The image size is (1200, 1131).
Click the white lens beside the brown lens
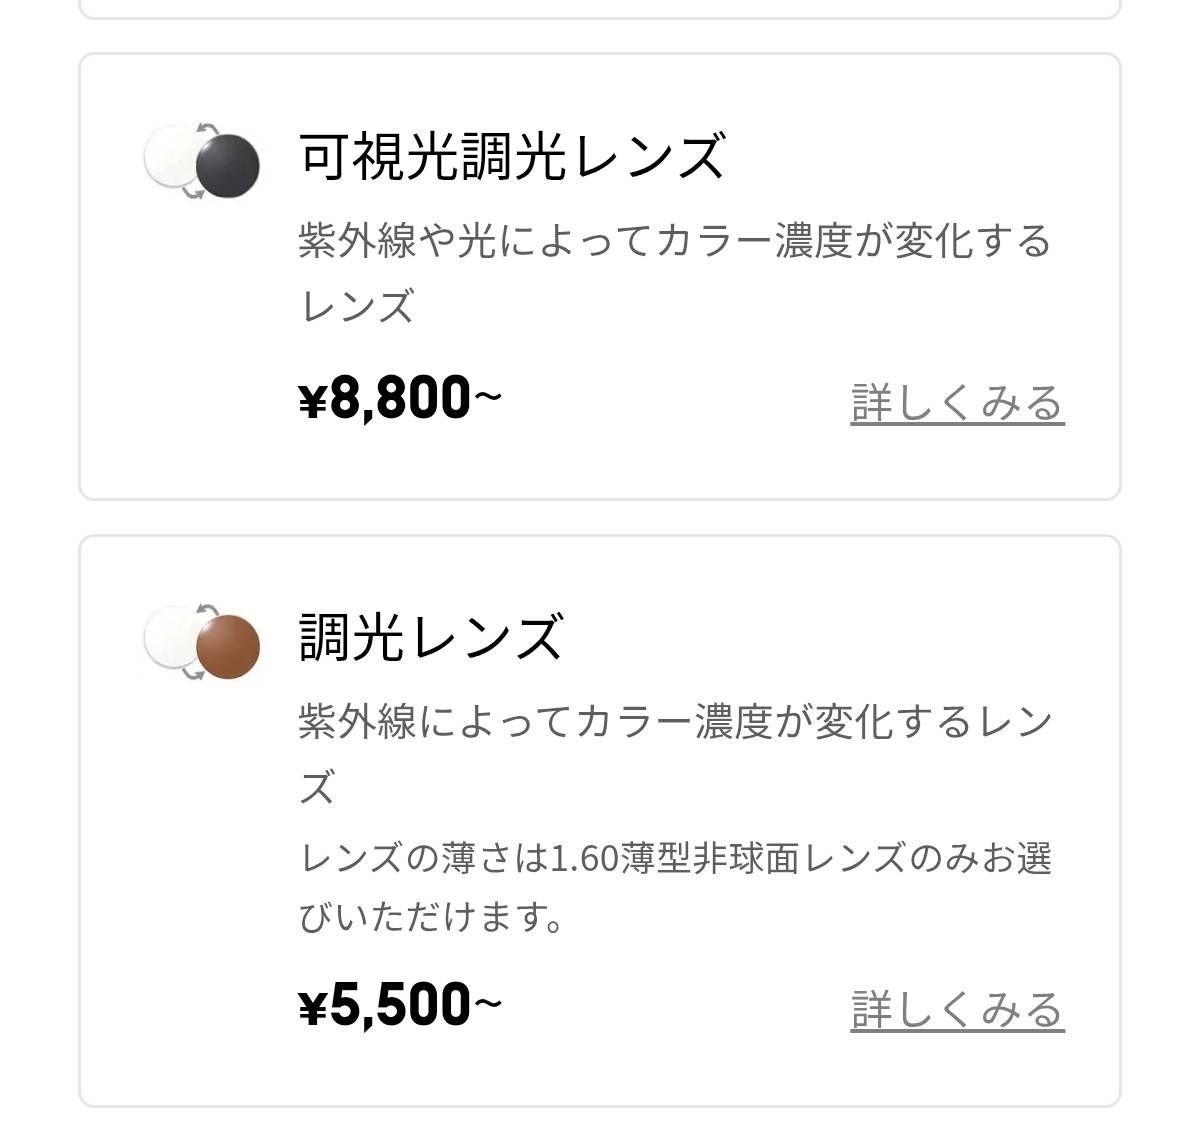point(168,638)
